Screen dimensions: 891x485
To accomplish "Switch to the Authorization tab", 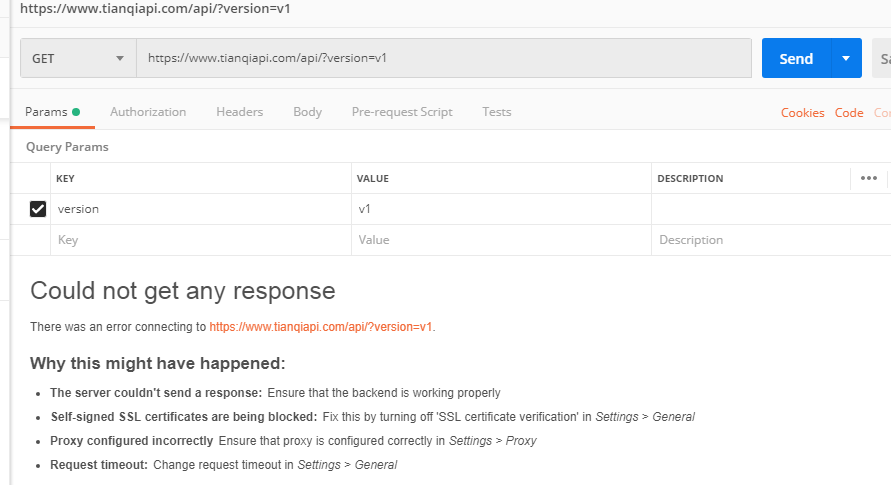I will tap(148, 112).
